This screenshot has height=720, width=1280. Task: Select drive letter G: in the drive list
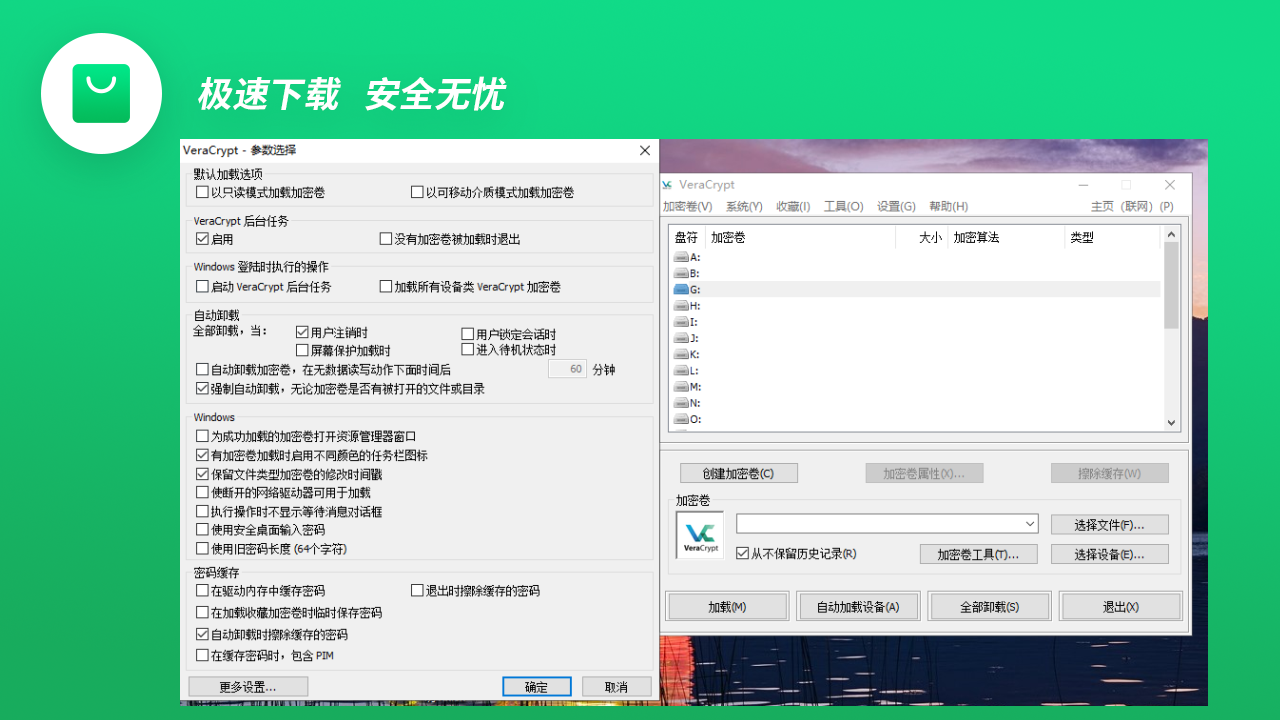point(700,289)
